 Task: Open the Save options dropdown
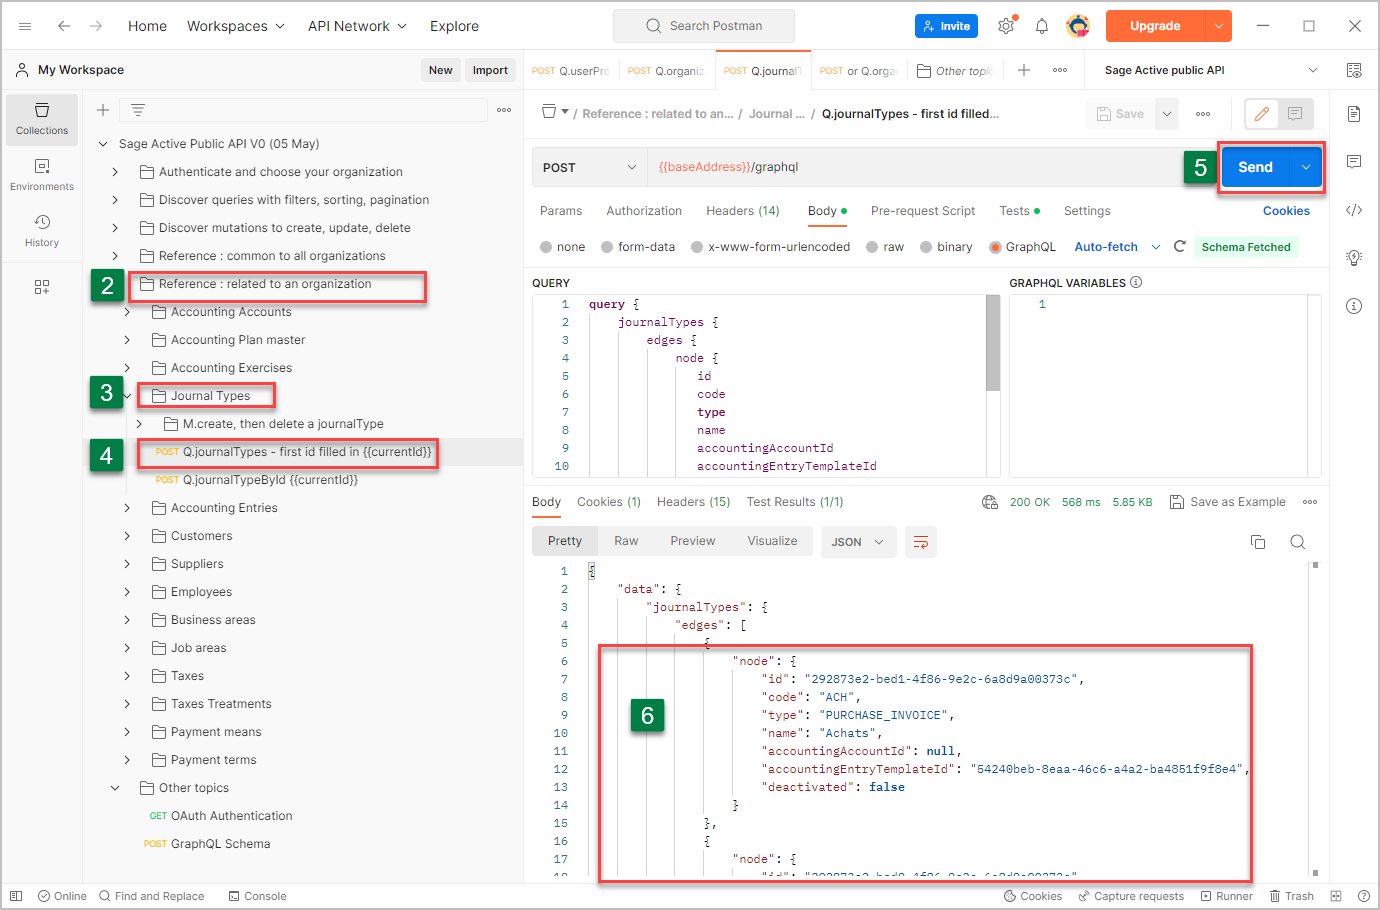click(x=1167, y=114)
